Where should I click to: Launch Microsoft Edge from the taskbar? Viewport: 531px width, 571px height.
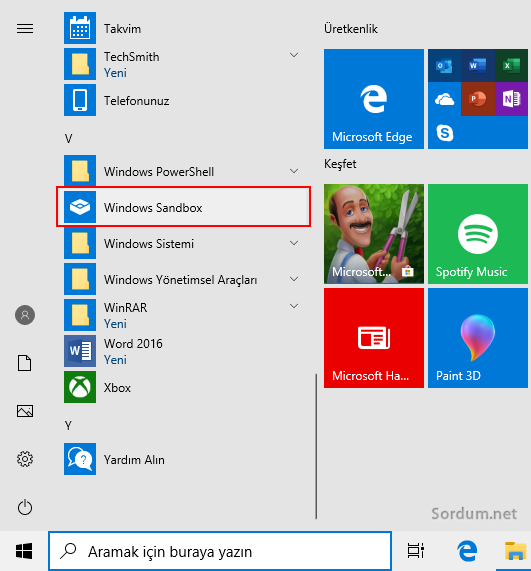point(467,551)
